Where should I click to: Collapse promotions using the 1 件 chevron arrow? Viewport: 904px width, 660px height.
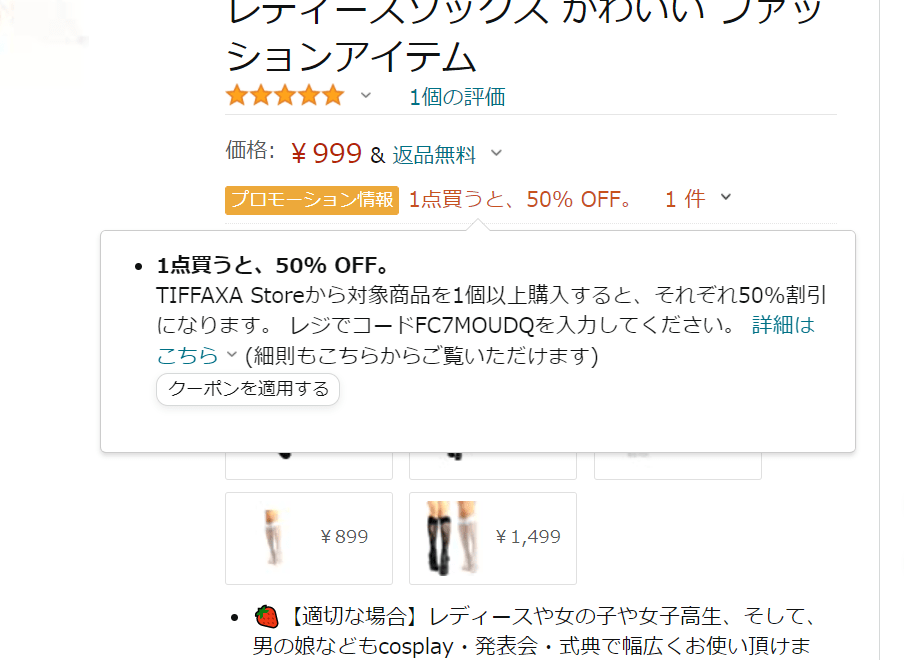pyautogui.click(x=726, y=197)
